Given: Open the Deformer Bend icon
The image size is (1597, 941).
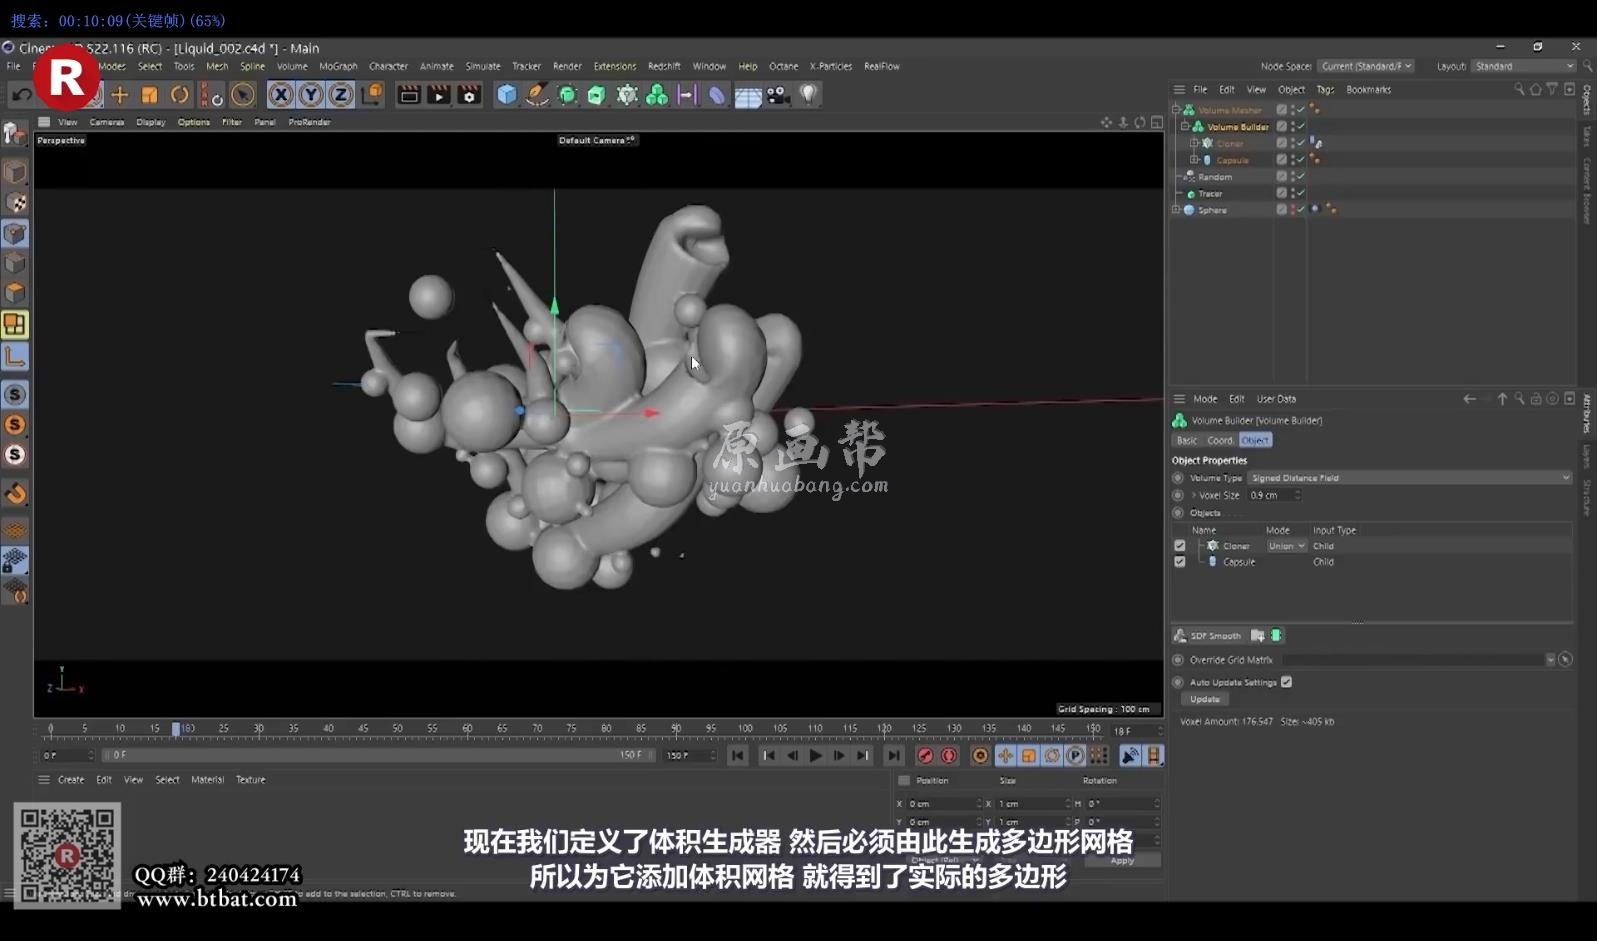Looking at the screenshot, I should coord(716,94).
